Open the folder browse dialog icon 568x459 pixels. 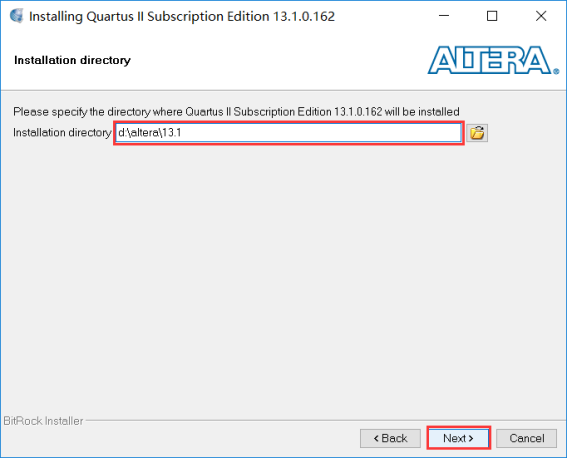click(x=477, y=133)
